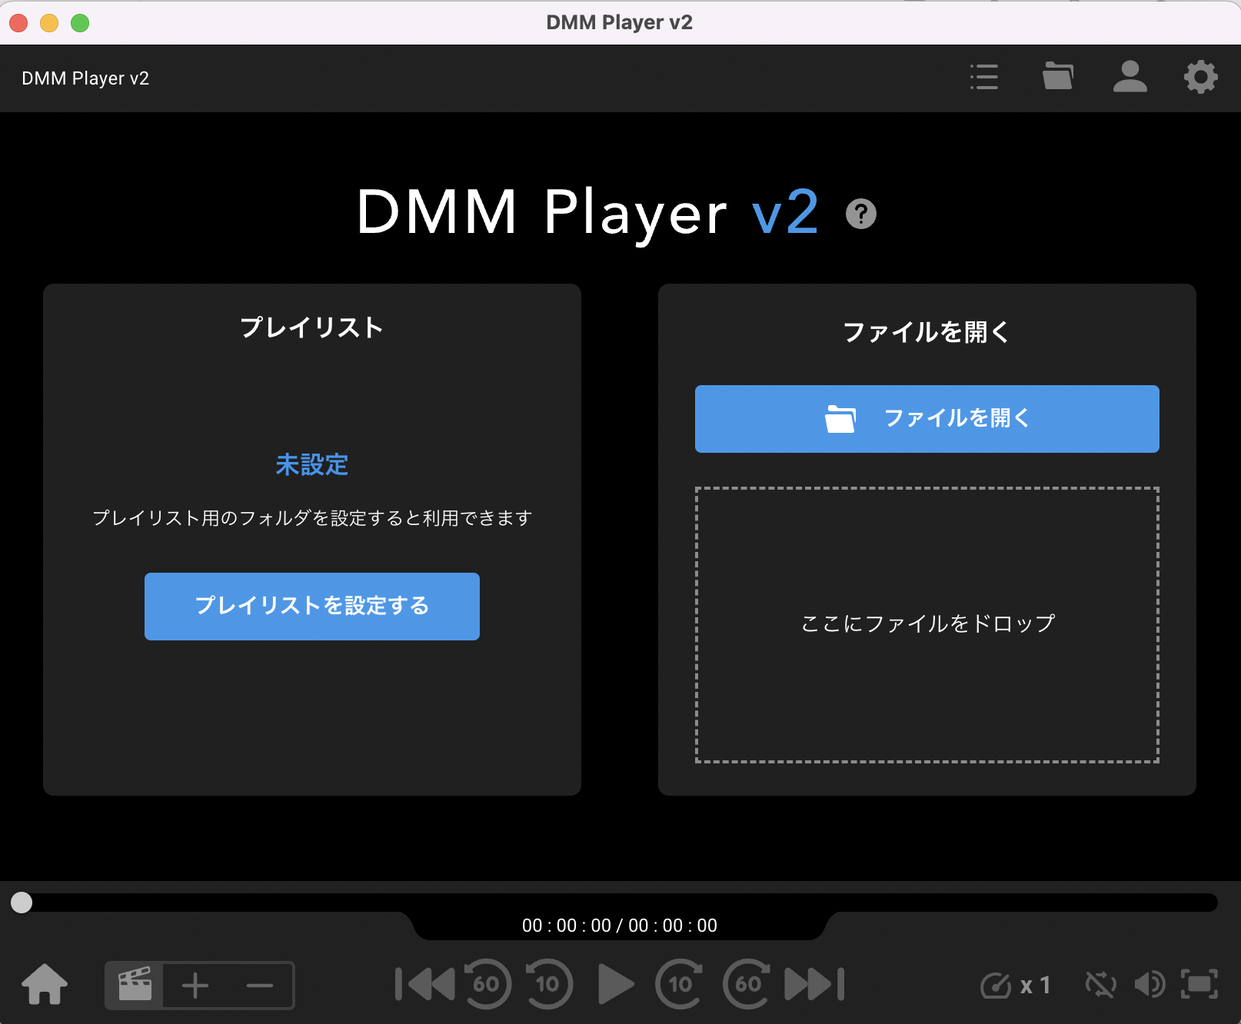Image resolution: width=1241 pixels, height=1024 pixels.
Task: Toggle repeat loop mode
Action: pos(1100,985)
